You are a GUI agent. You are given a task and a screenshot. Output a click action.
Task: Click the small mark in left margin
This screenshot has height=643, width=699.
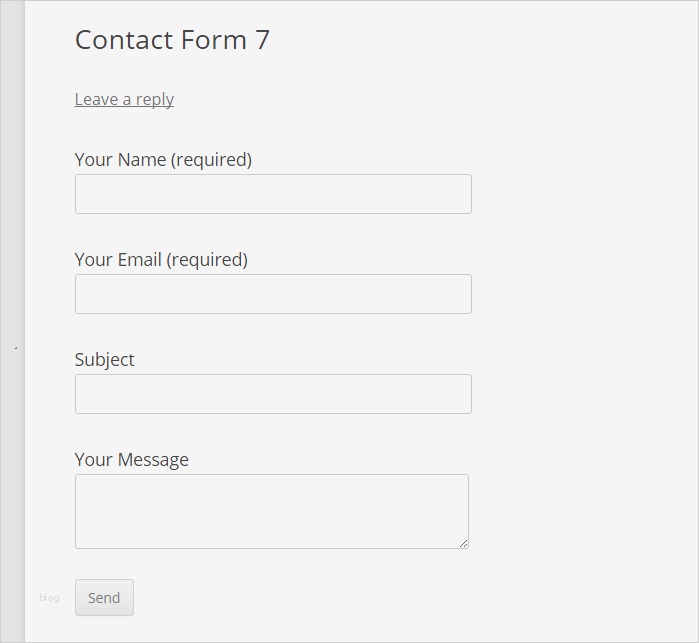(16, 348)
